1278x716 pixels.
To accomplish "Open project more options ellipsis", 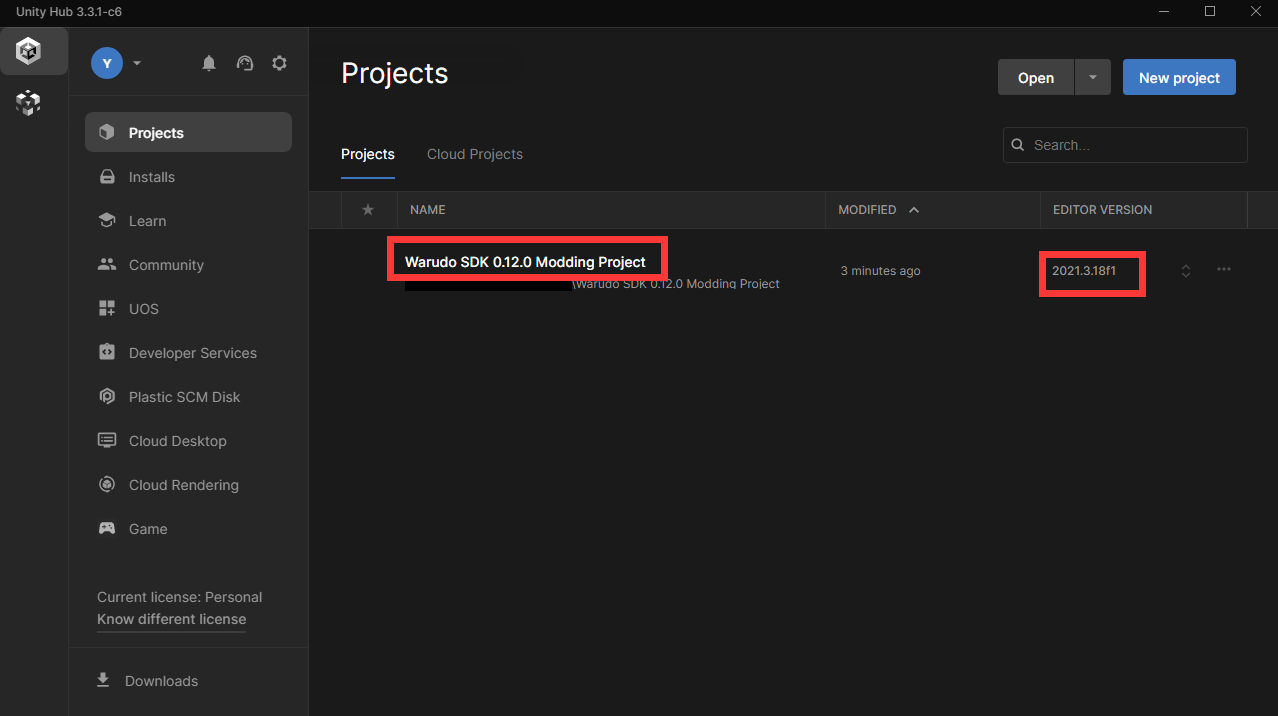I will click(1224, 270).
